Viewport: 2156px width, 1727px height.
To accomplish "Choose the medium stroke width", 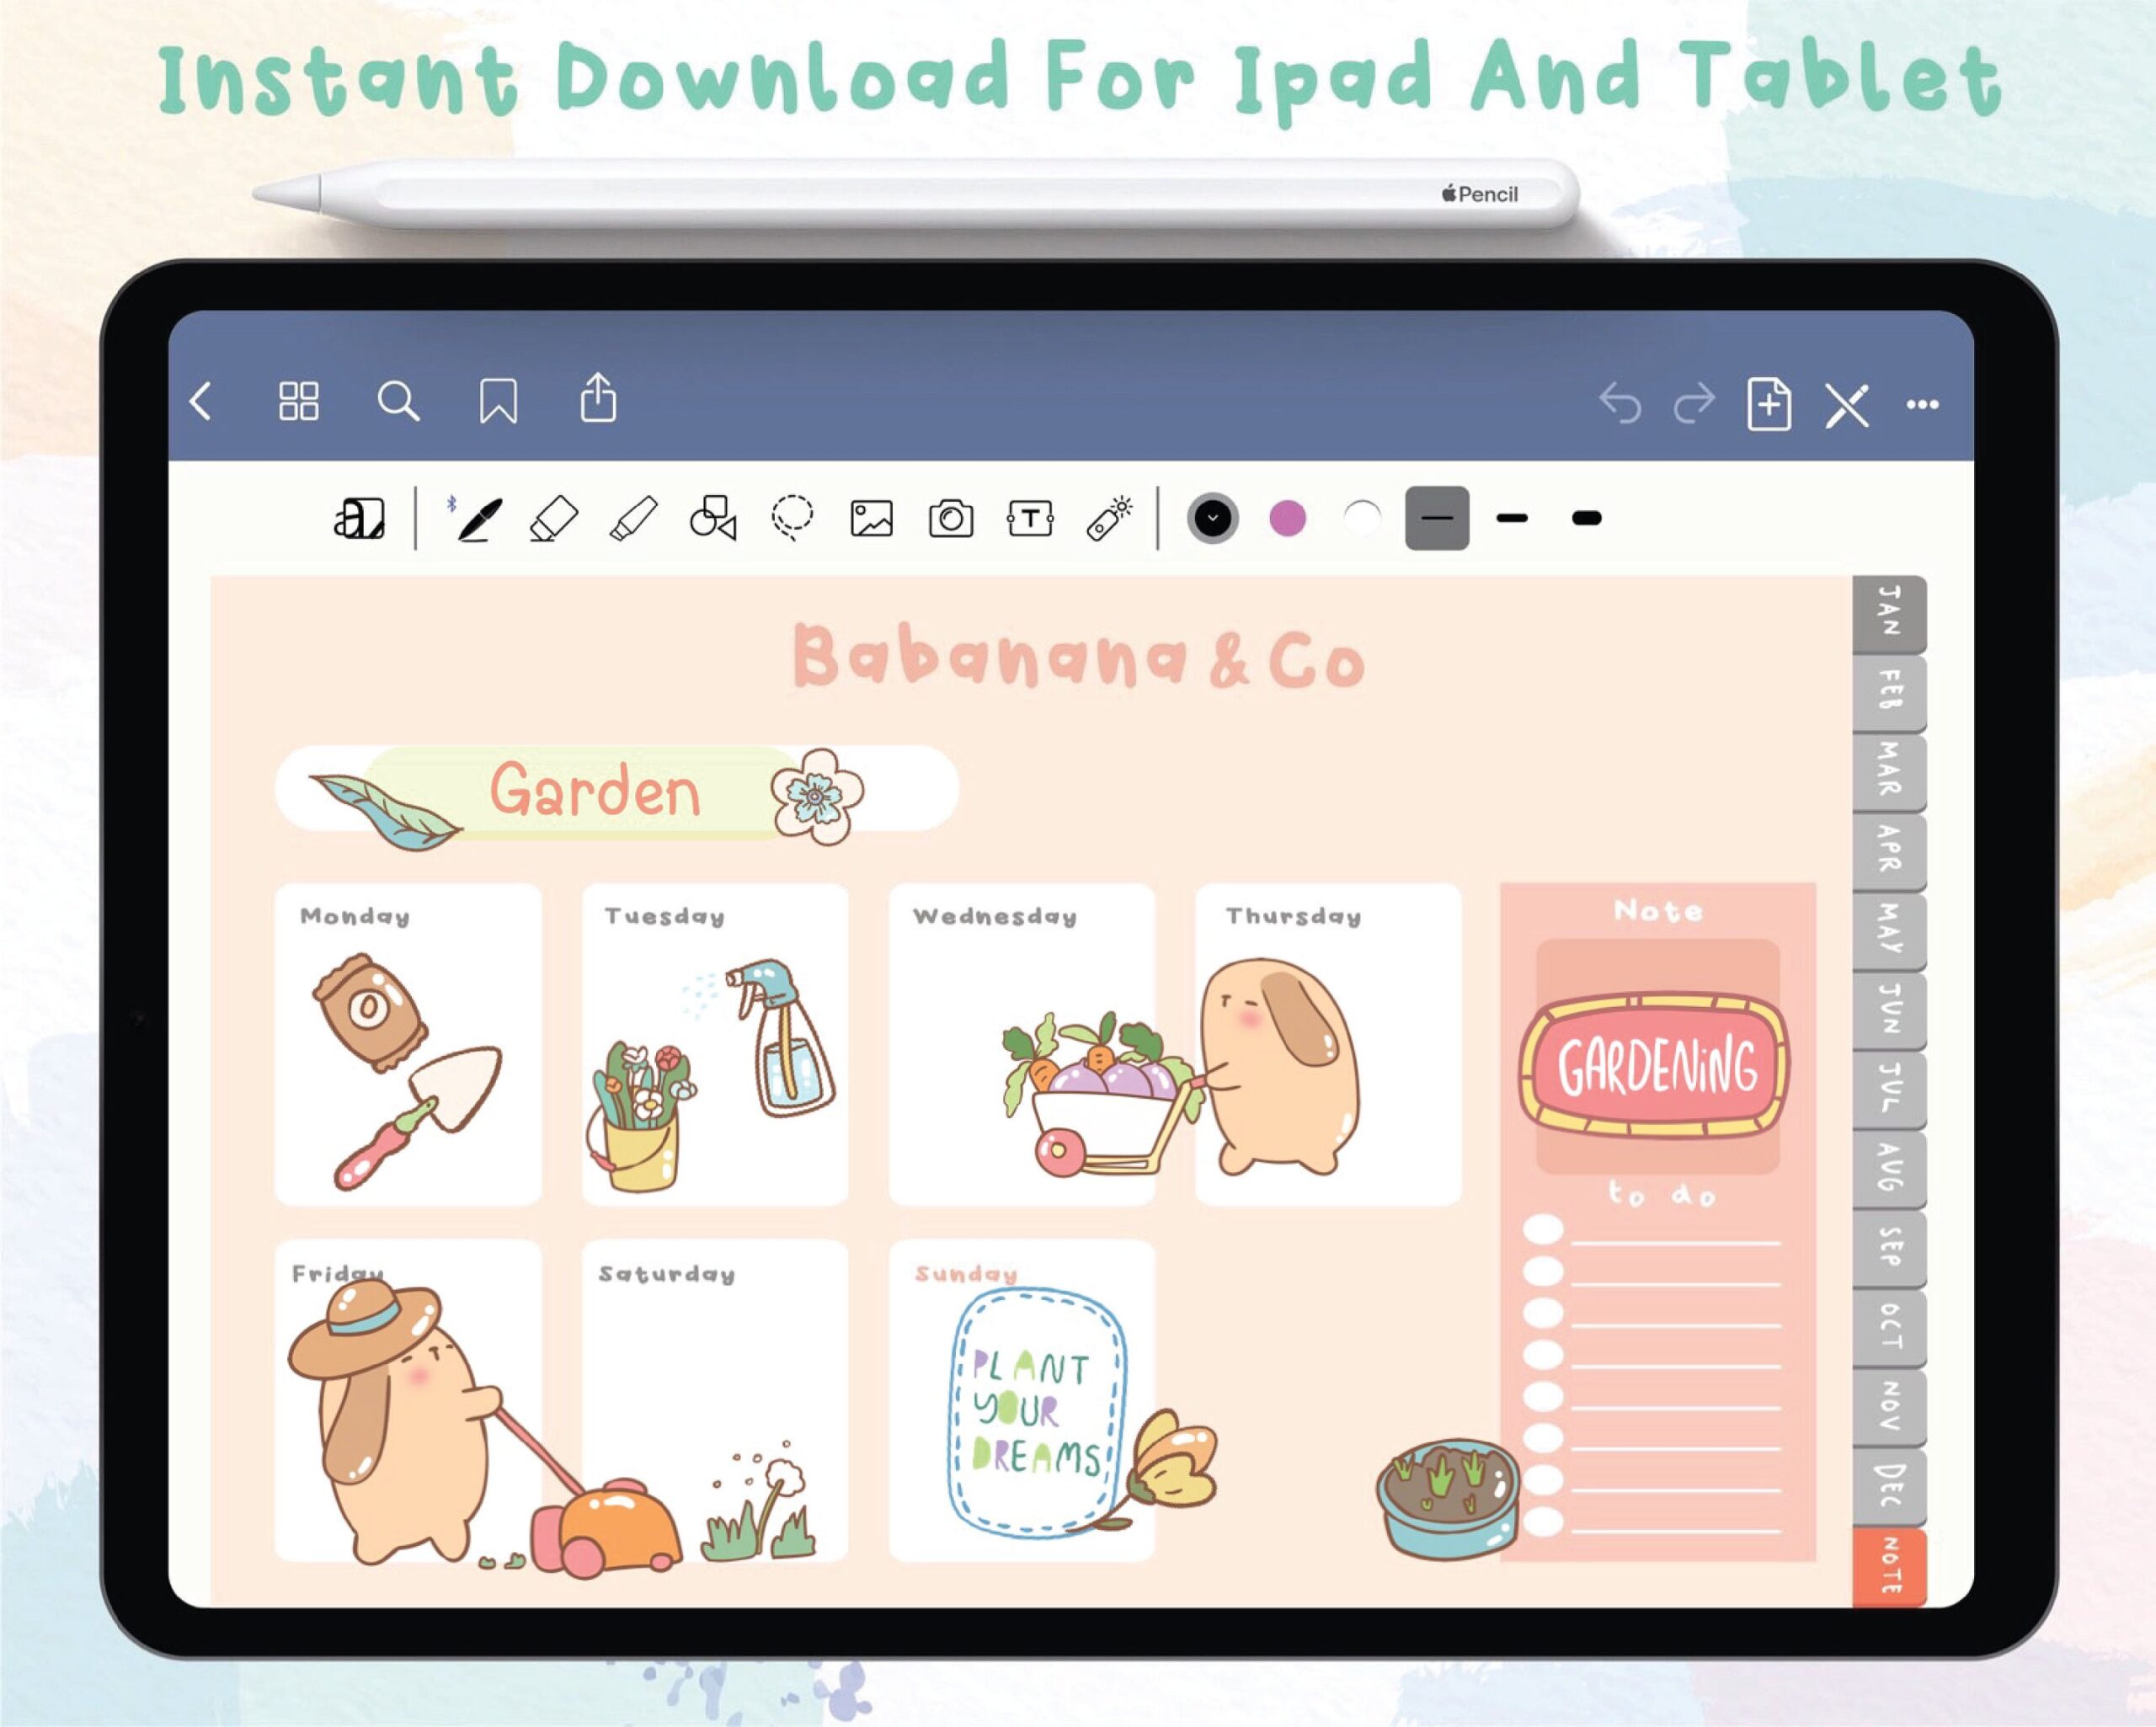I will 1512,518.
